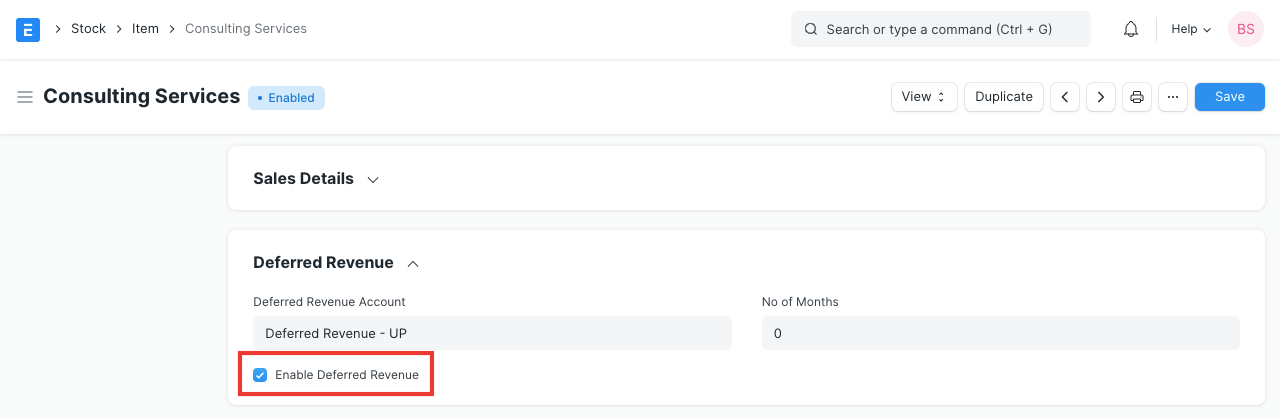Image resolution: width=1280 pixels, height=418 pixels.
Task: Click the ERPNext home logo icon
Action: click(x=28, y=29)
